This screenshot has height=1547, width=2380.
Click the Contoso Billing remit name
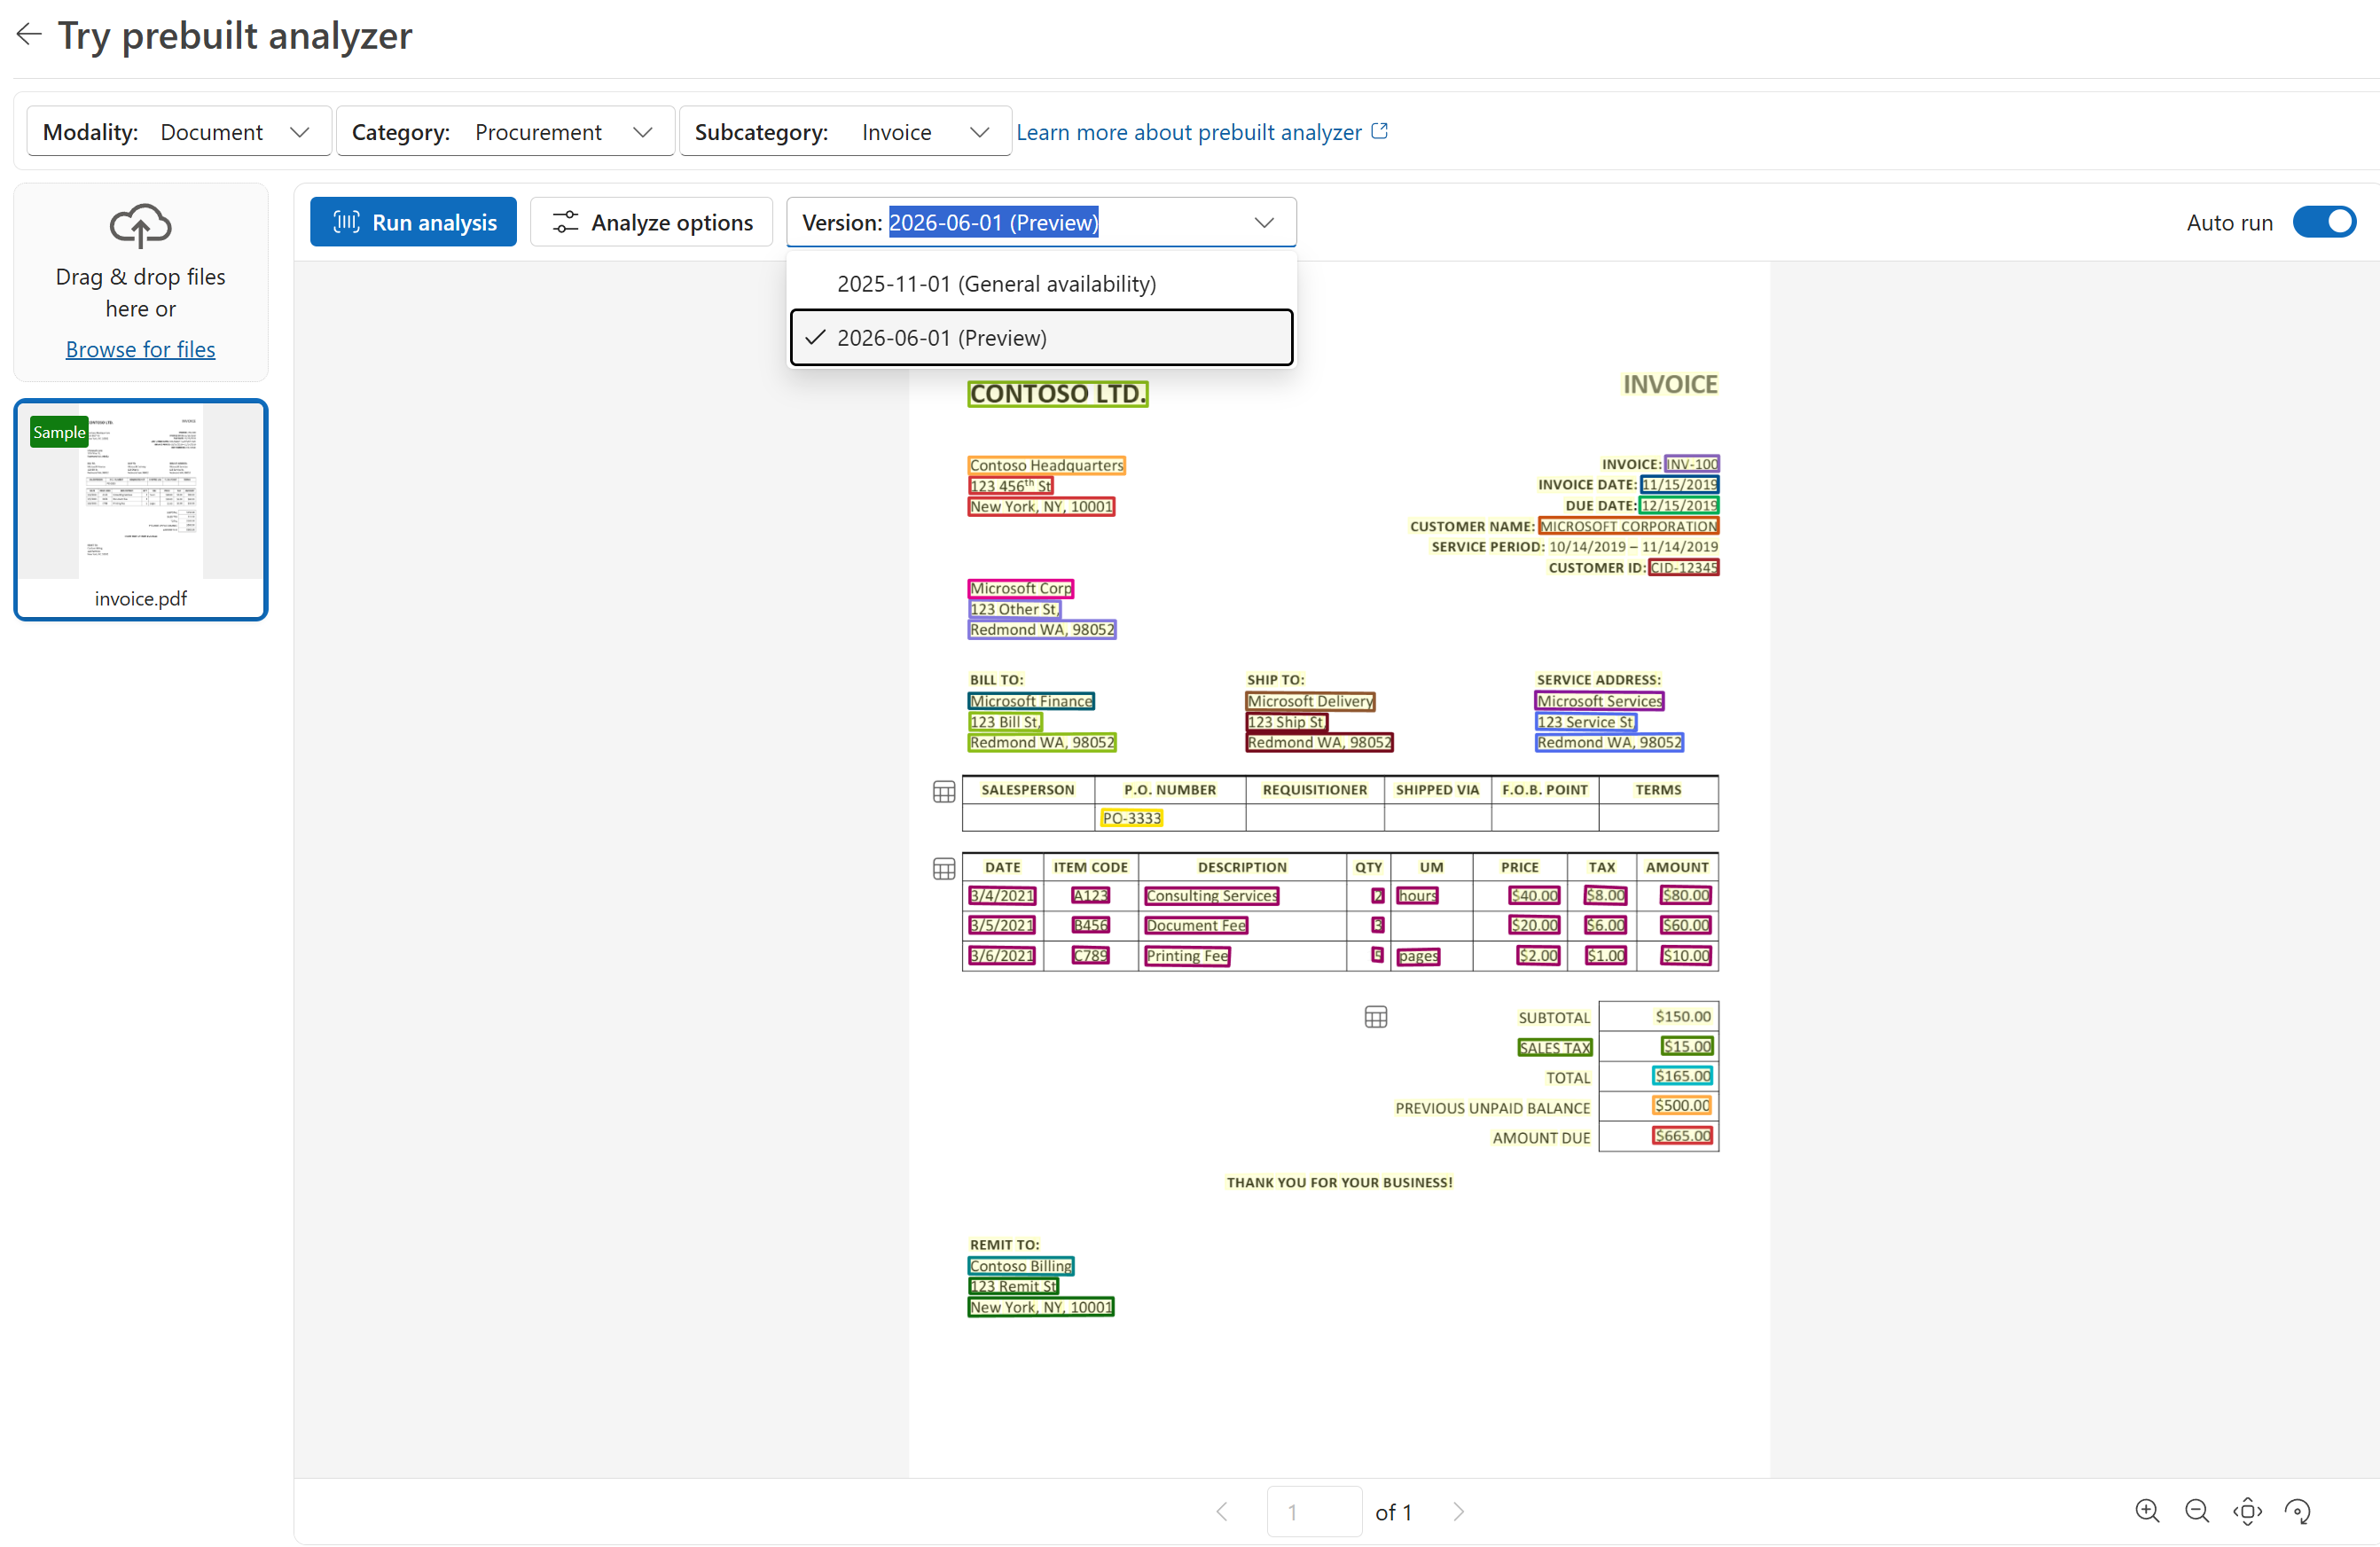click(1021, 1266)
